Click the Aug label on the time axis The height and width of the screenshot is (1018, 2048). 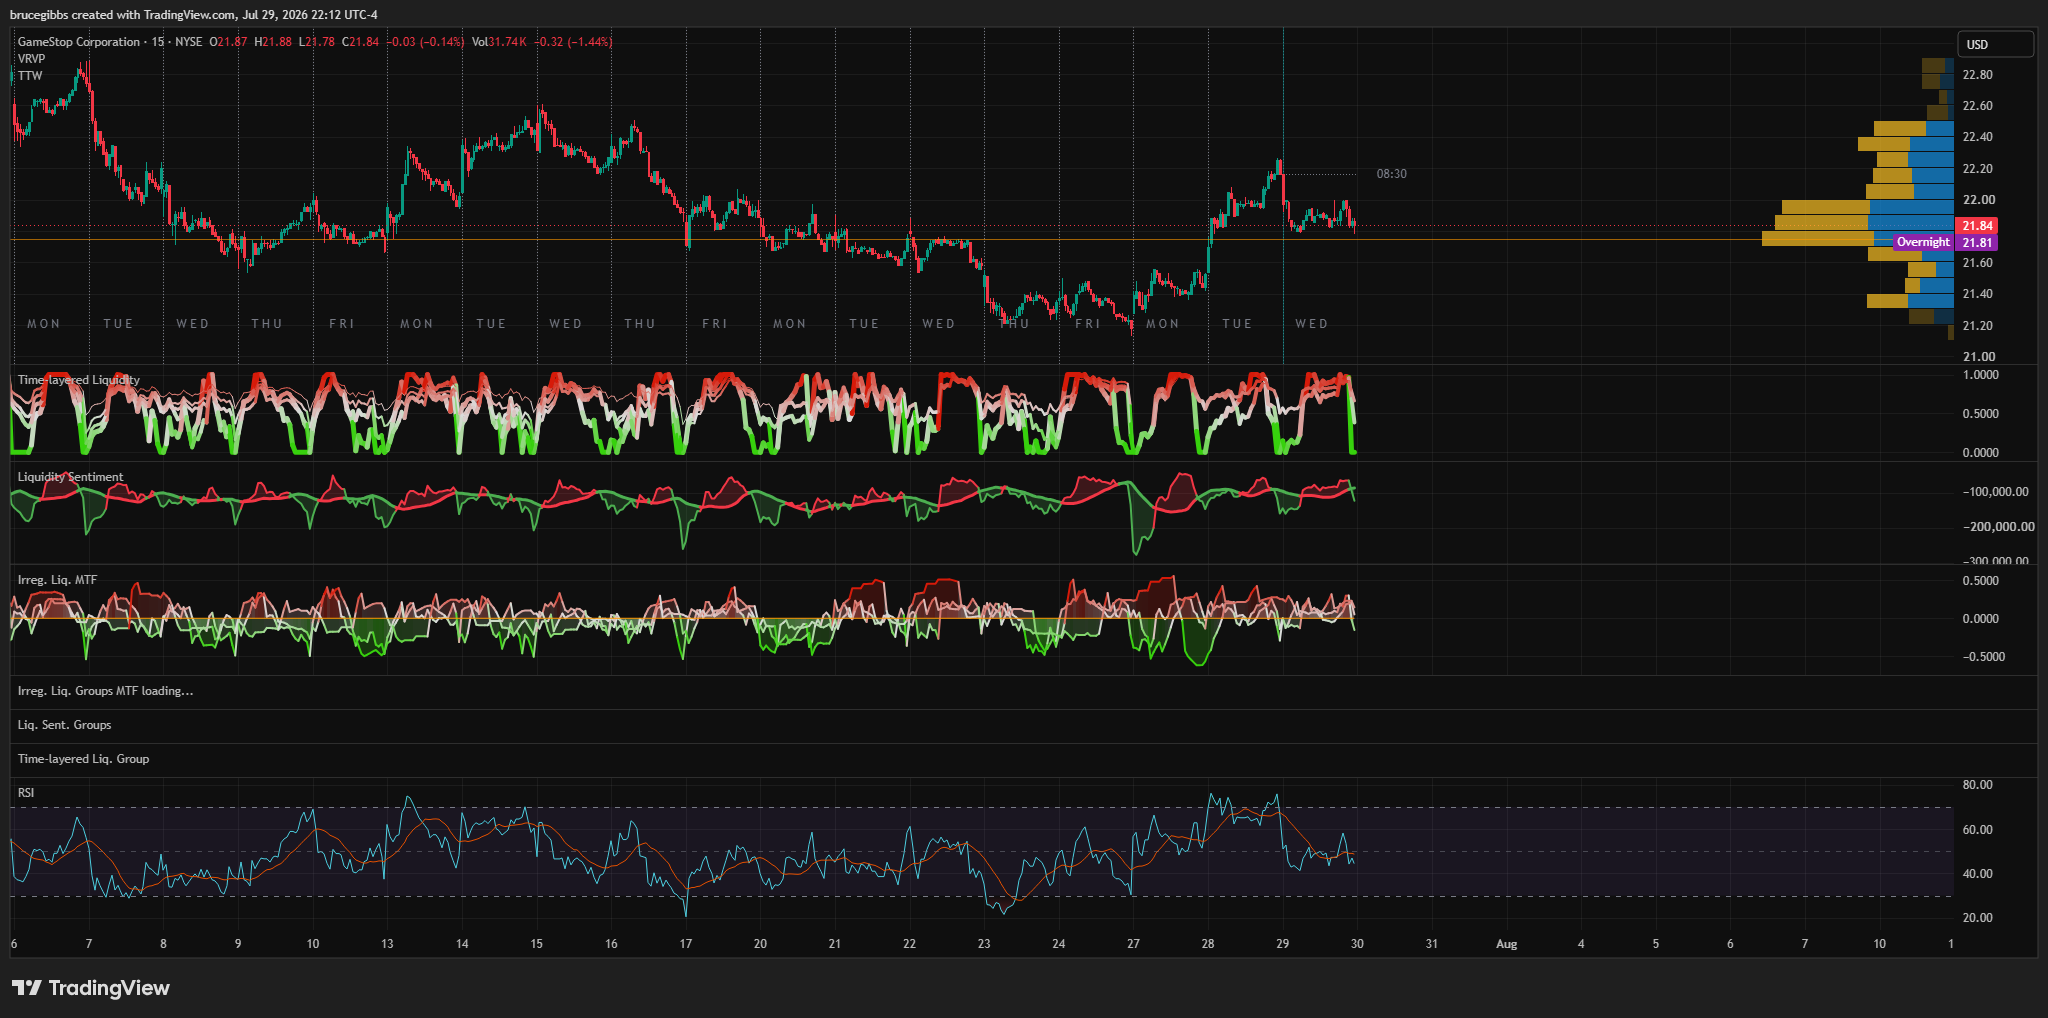(1506, 944)
